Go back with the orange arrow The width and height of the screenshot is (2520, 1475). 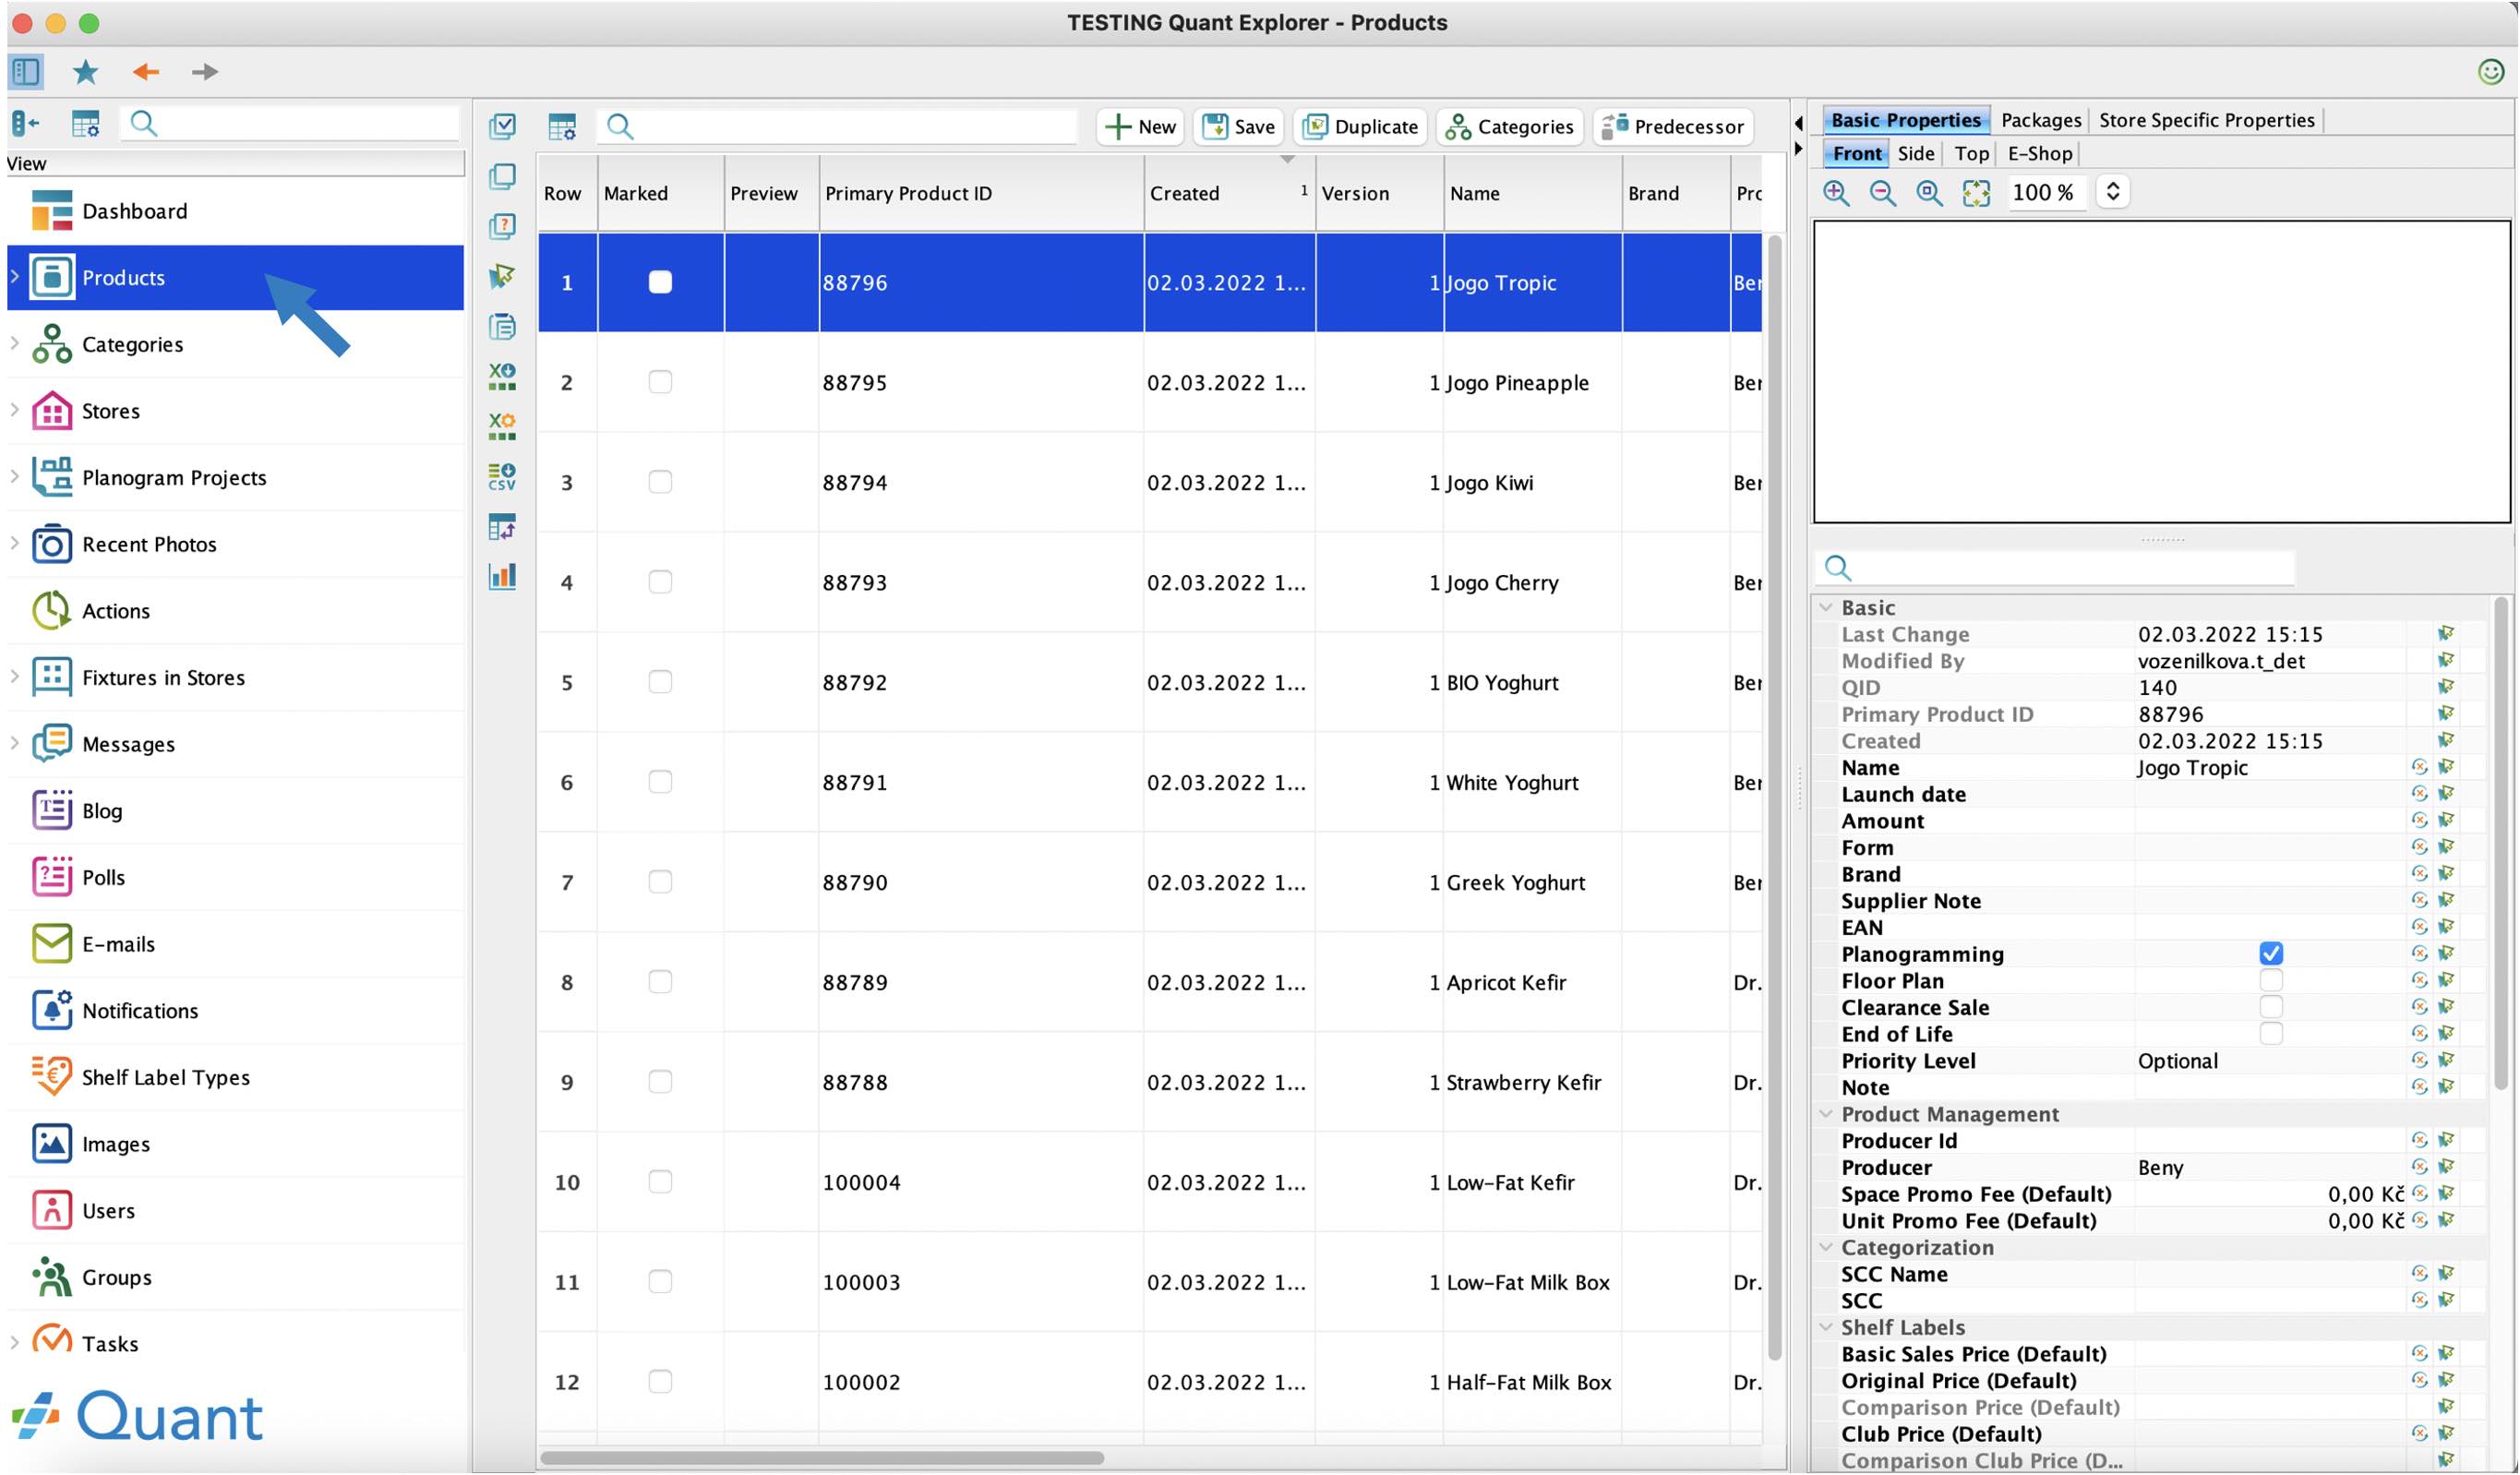click(x=146, y=72)
